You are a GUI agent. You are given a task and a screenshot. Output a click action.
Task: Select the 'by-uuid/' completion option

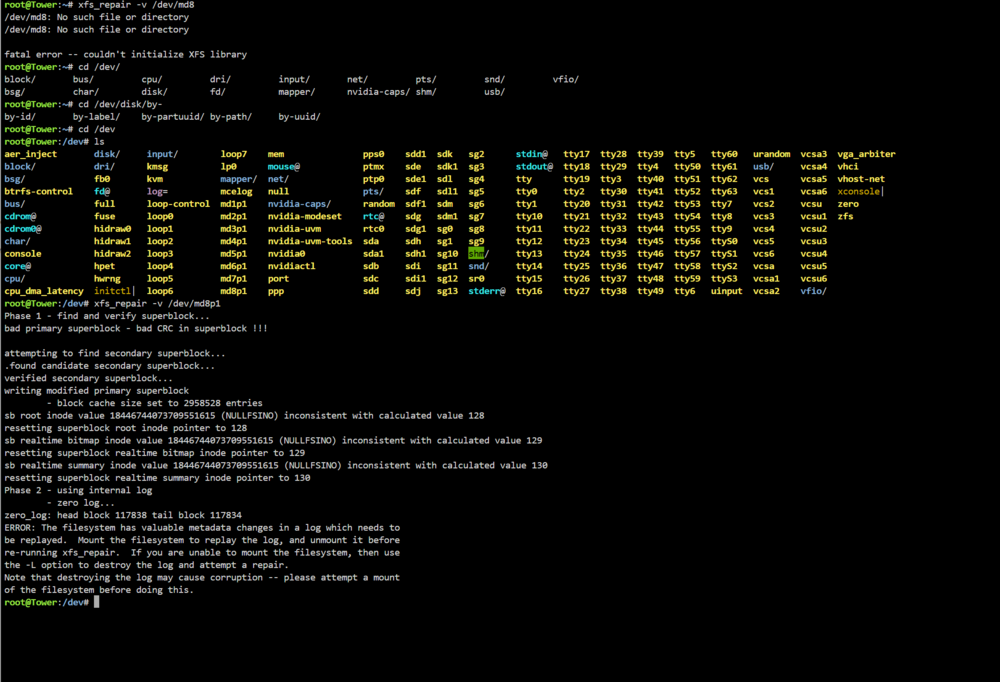tap(299, 117)
